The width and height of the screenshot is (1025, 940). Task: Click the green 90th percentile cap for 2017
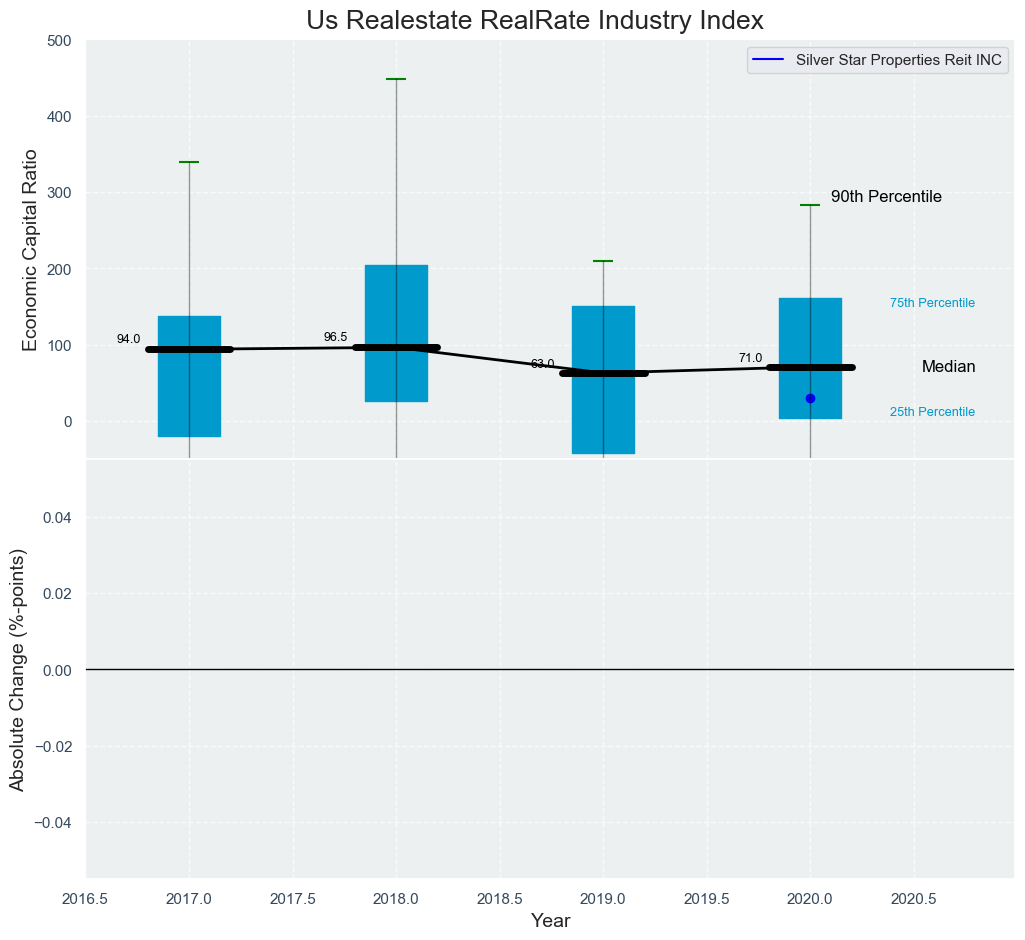[x=189, y=162]
